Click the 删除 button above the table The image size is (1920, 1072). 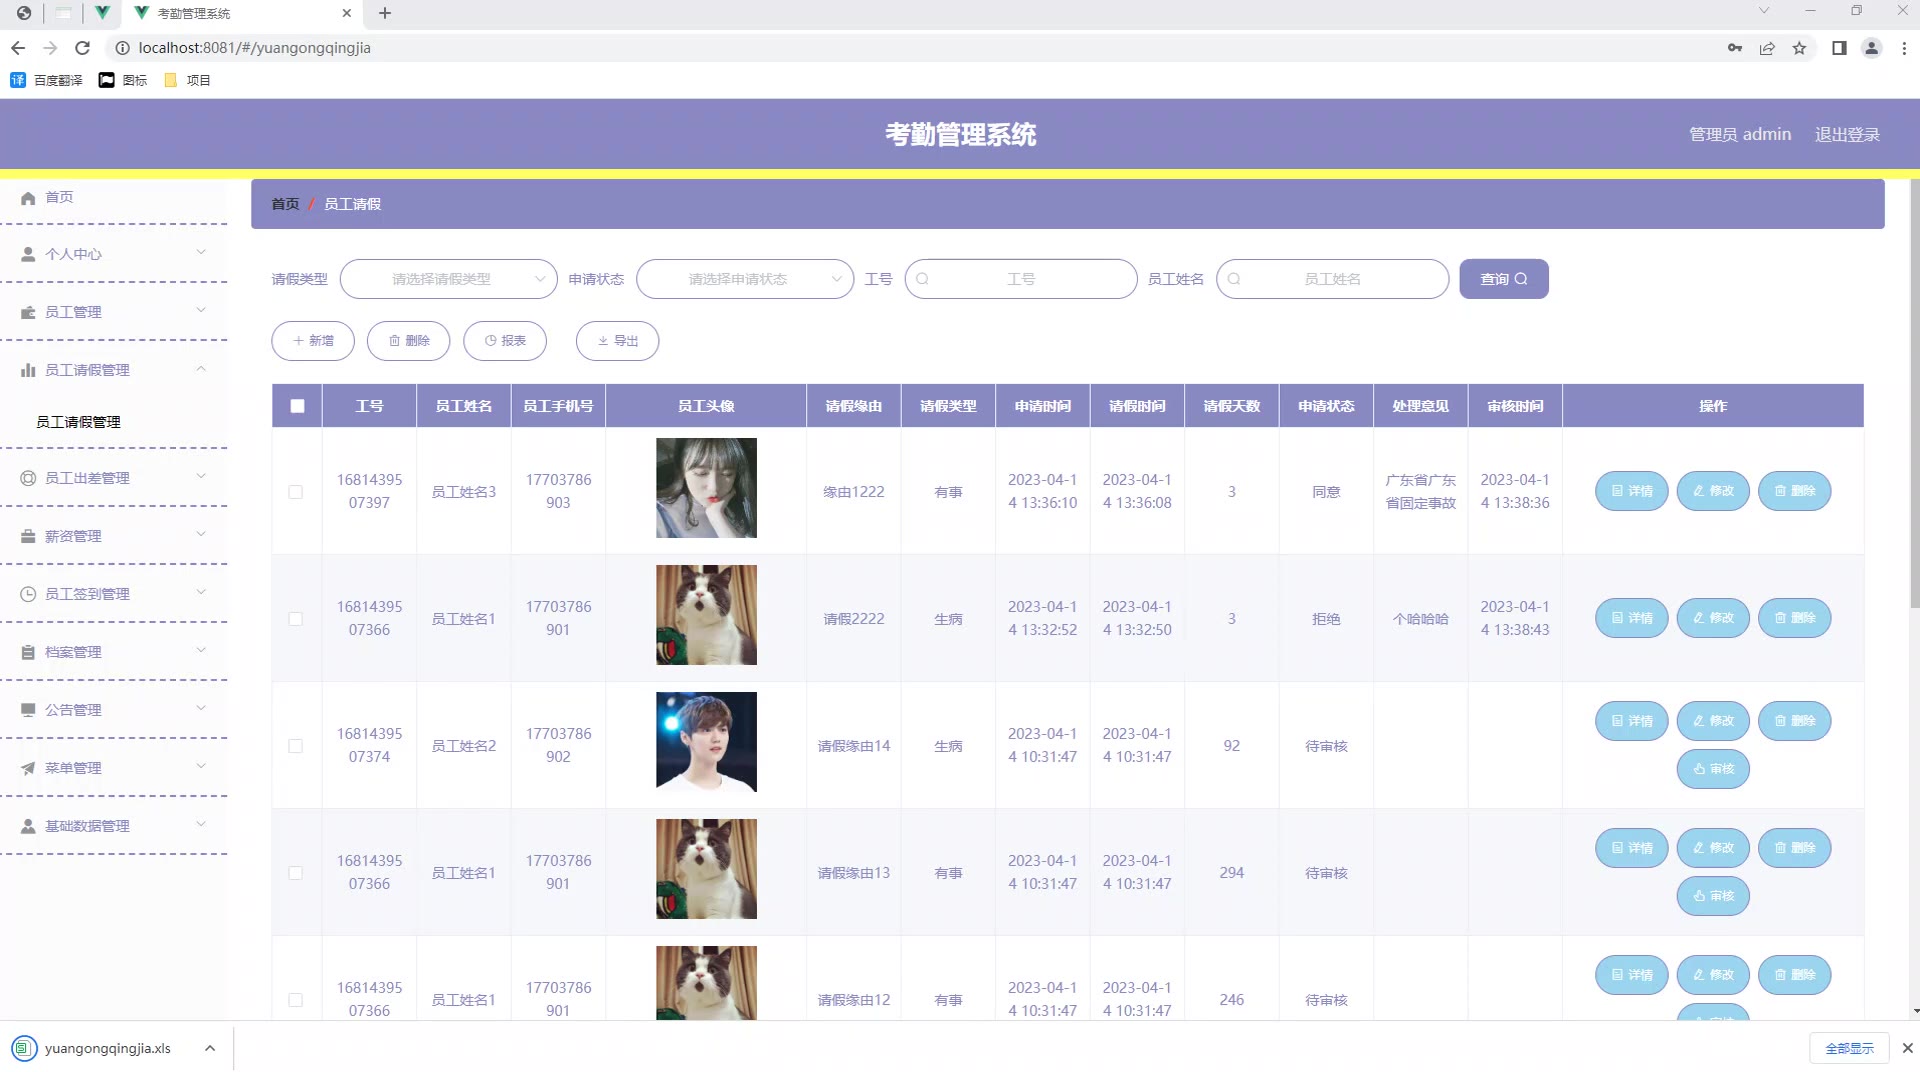(408, 341)
